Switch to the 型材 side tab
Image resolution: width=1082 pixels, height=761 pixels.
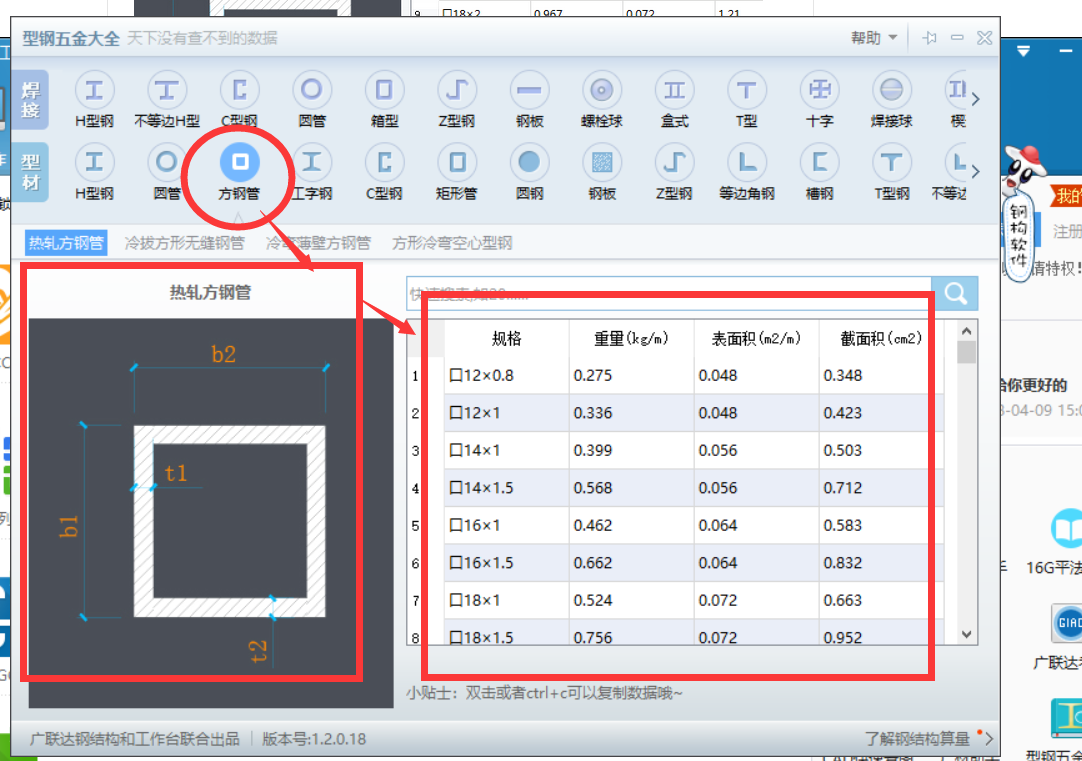coord(30,172)
